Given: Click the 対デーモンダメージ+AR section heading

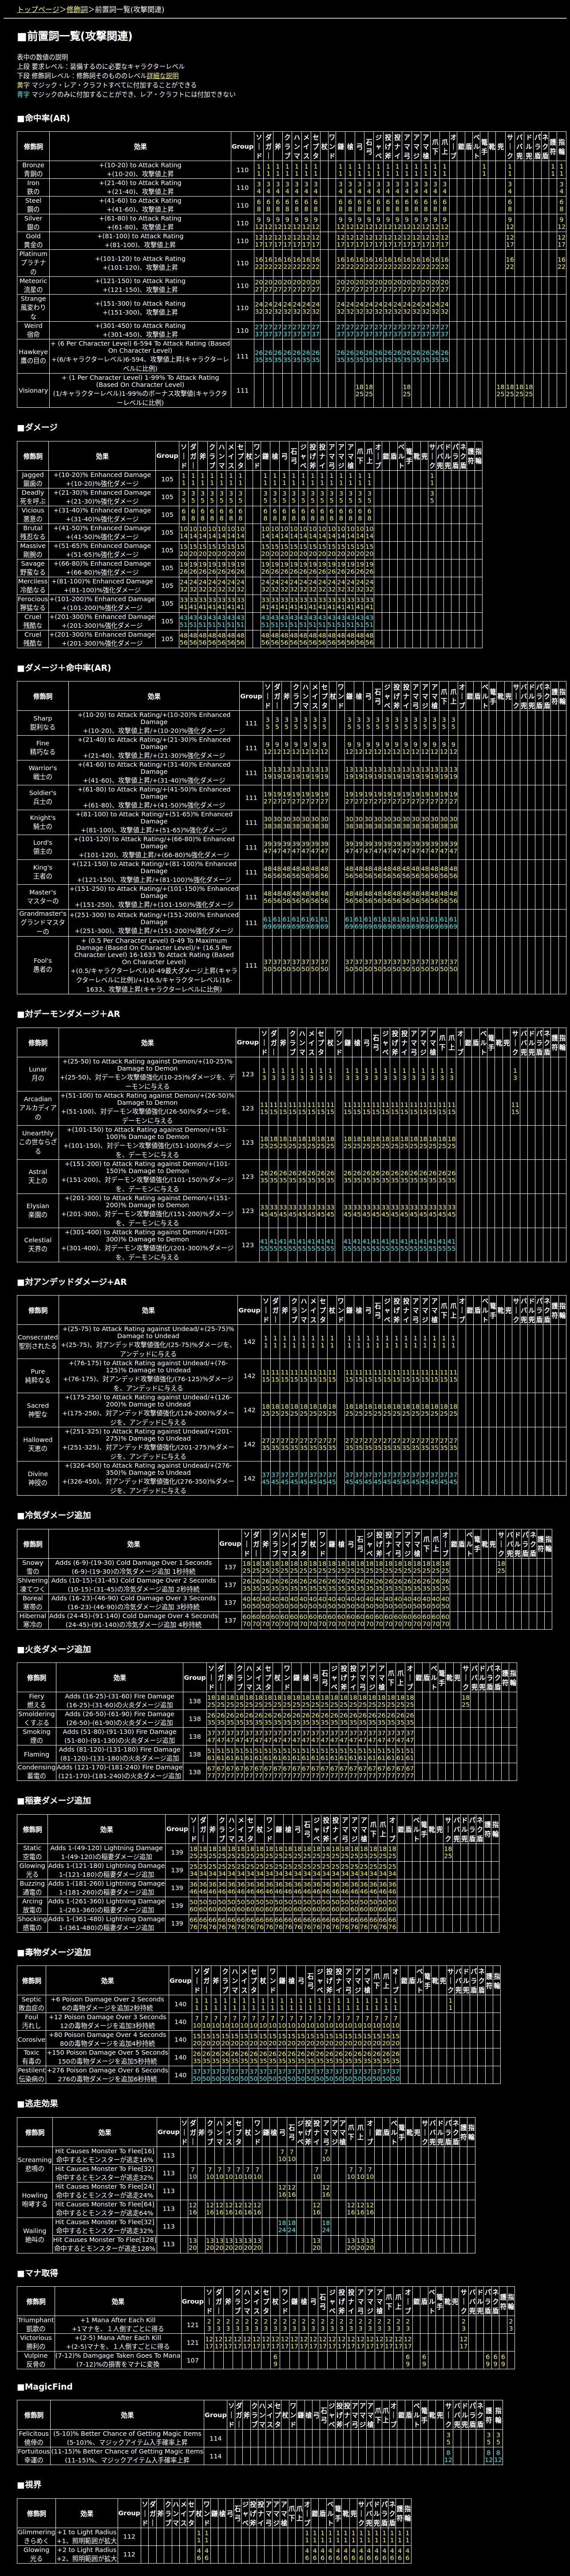Looking at the screenshot, I should [69, 1014].
